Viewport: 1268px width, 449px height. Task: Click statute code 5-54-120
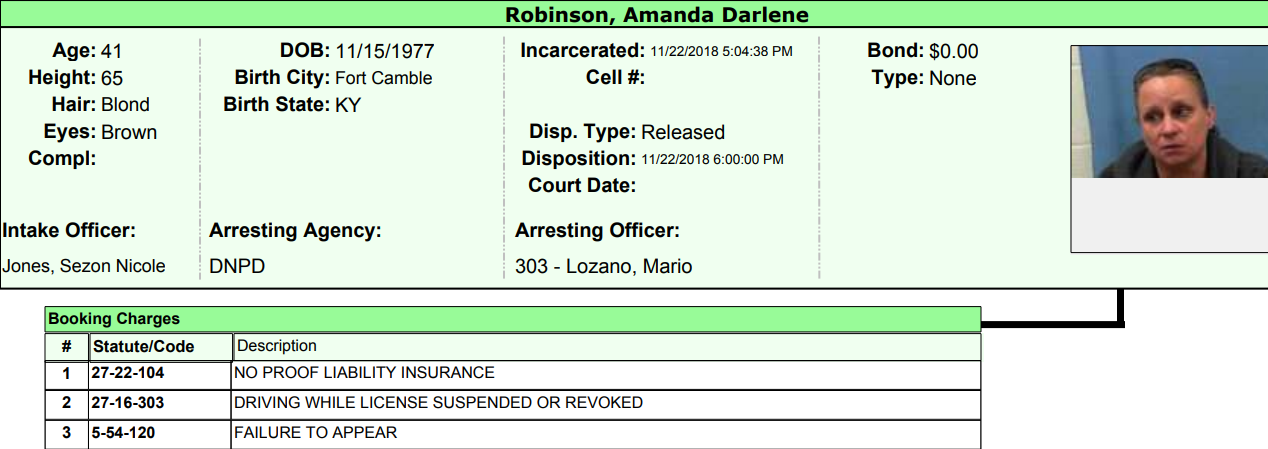pyautogui.click(x=123, y=433)
